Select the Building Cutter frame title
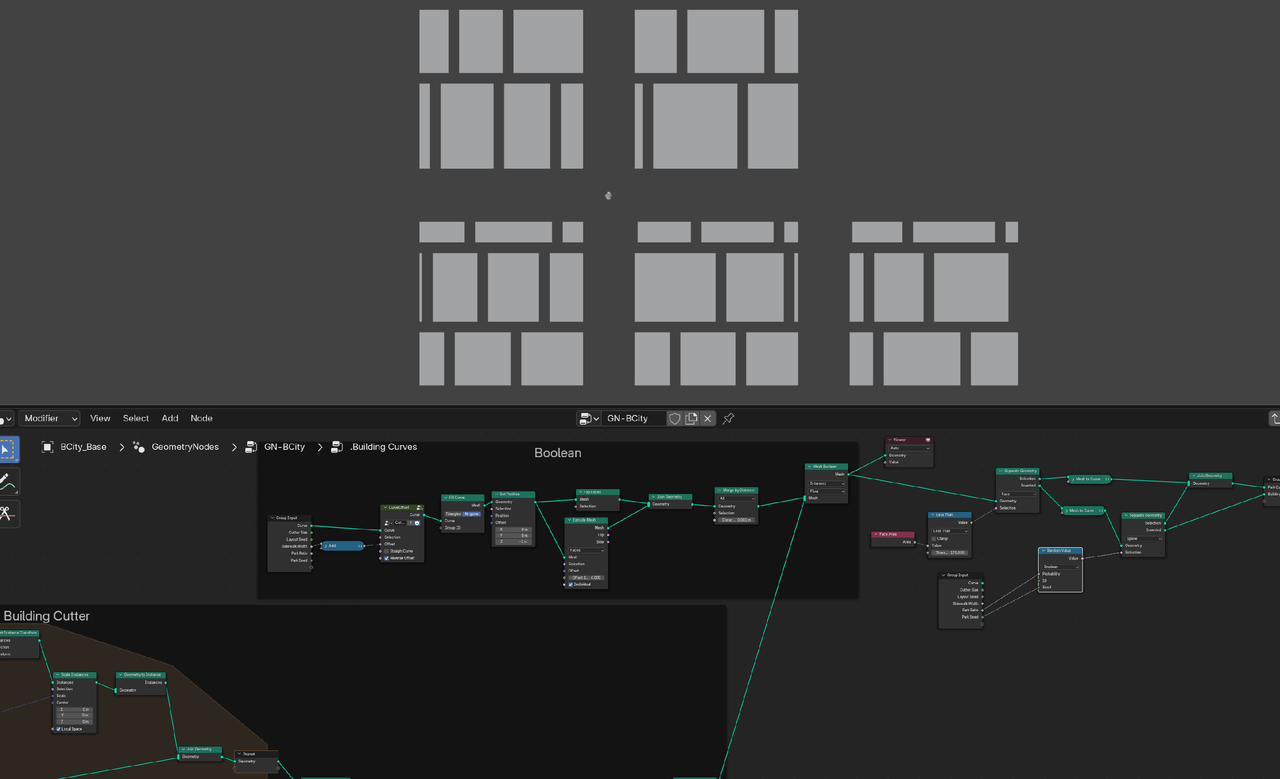The height and width of the screenshot is (779, 1280). point(47,616)
